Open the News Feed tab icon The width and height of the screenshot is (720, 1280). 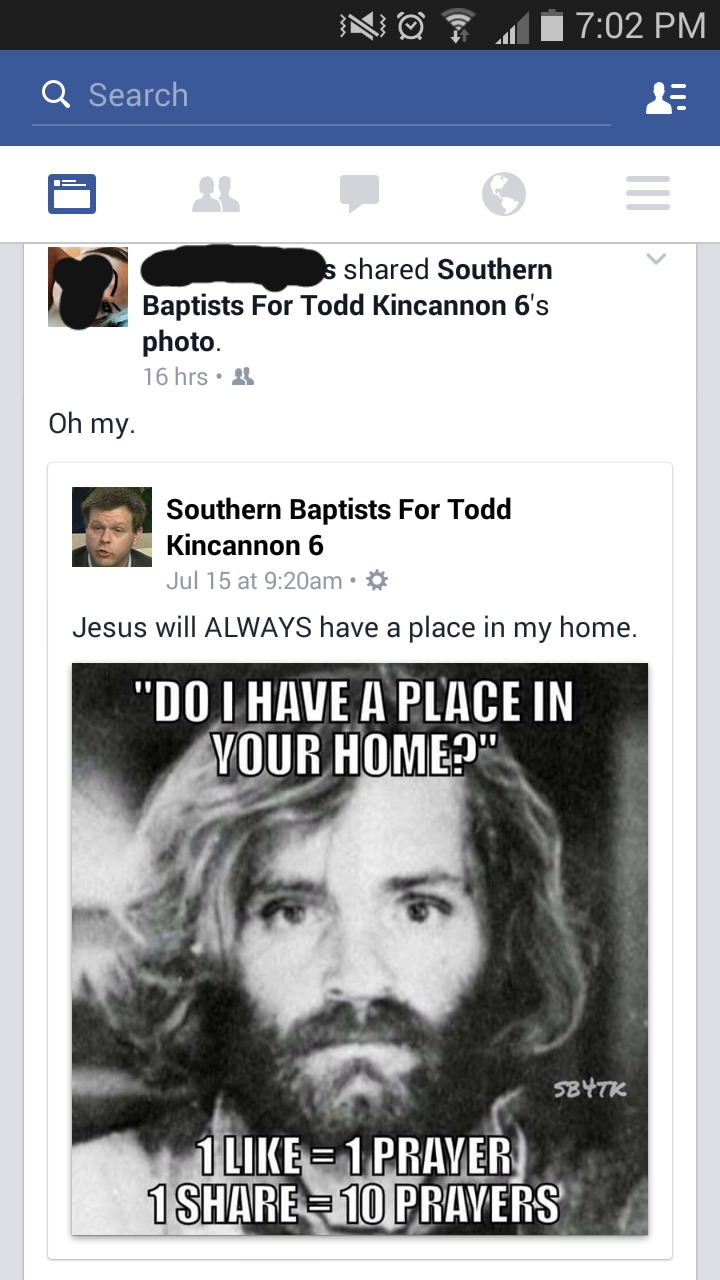click(x=72, y=193)
